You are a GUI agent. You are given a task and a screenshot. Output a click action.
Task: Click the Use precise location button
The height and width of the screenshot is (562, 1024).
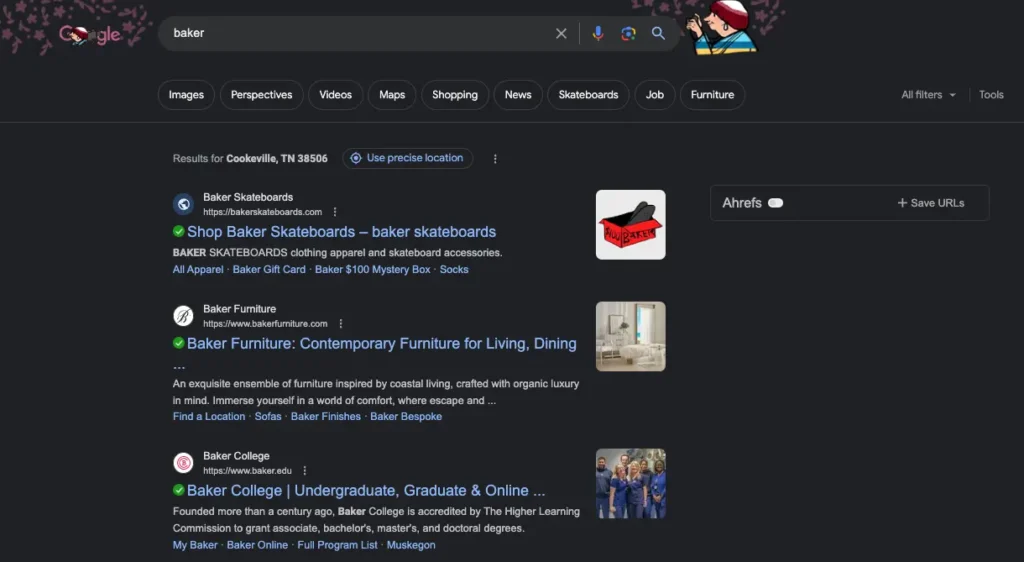pyautogui.click(x=408, y=158)
